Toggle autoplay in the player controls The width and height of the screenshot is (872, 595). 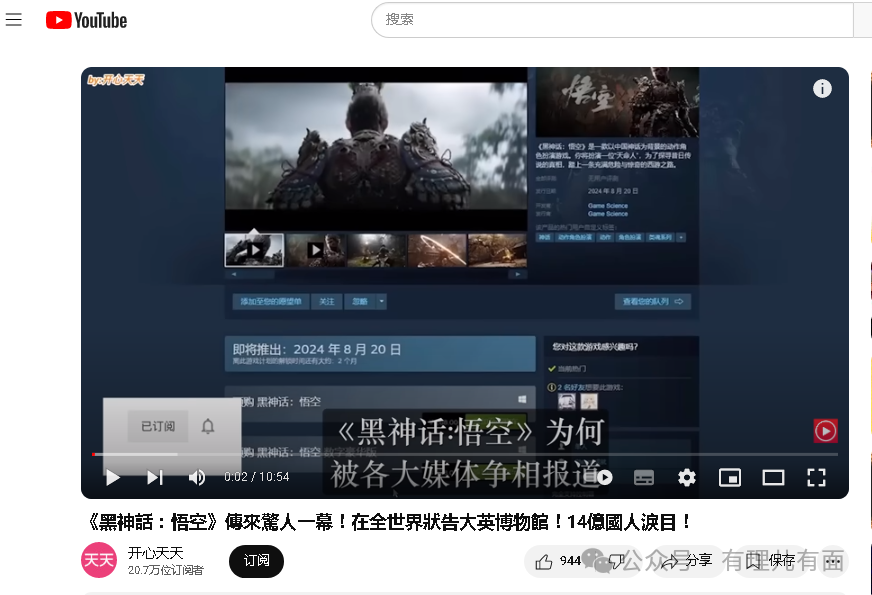point(604,478)
